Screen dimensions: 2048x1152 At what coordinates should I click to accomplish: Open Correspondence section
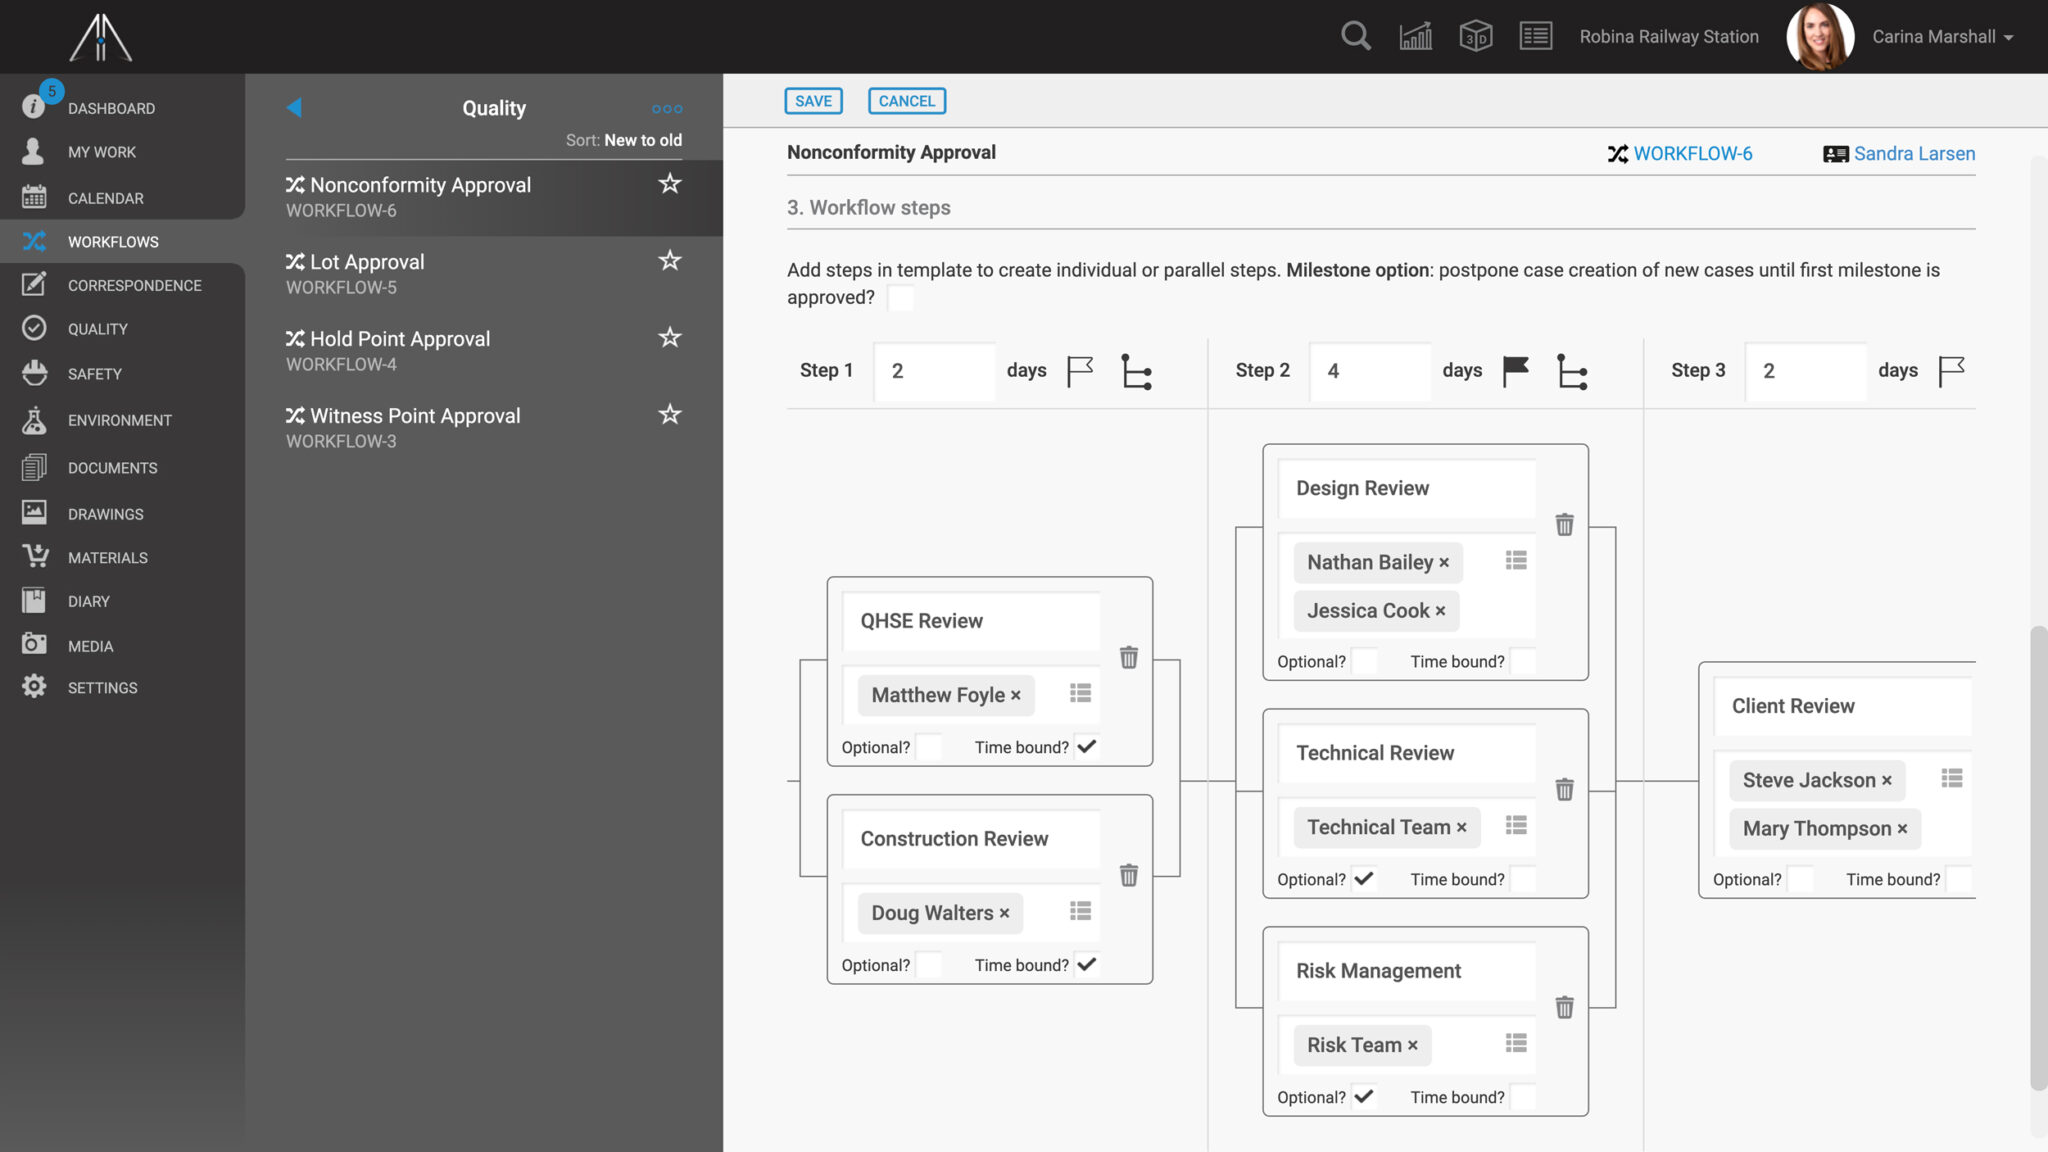click(x=134, y=285)
